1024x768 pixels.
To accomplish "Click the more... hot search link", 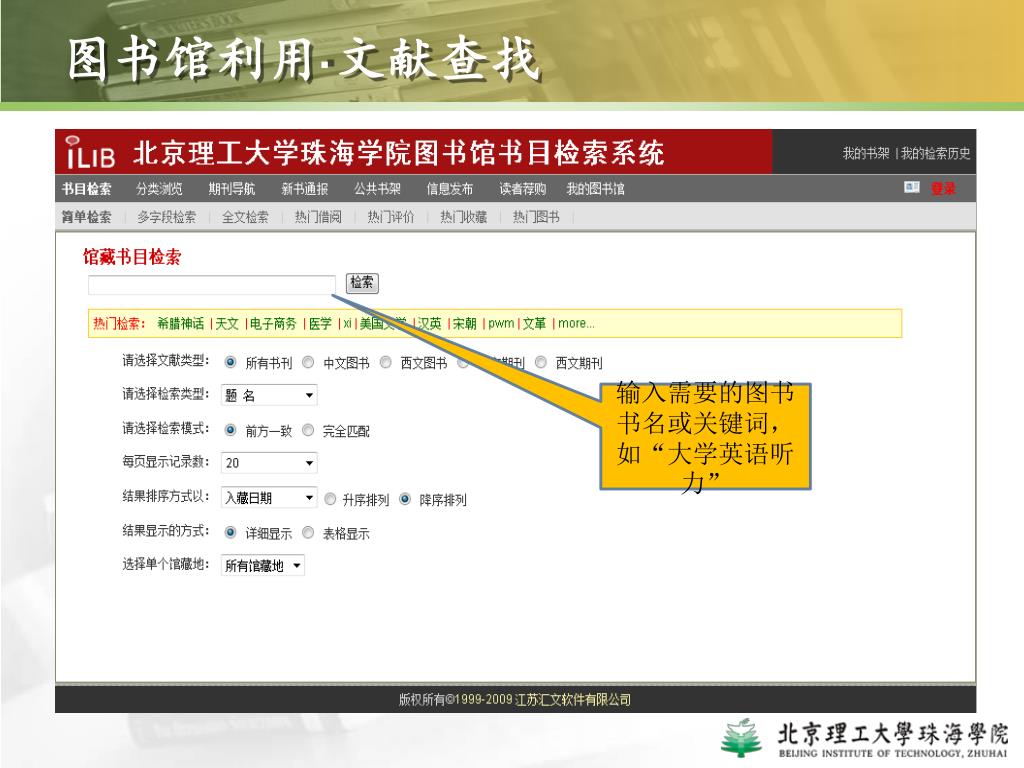I will (x=576, y=323).
